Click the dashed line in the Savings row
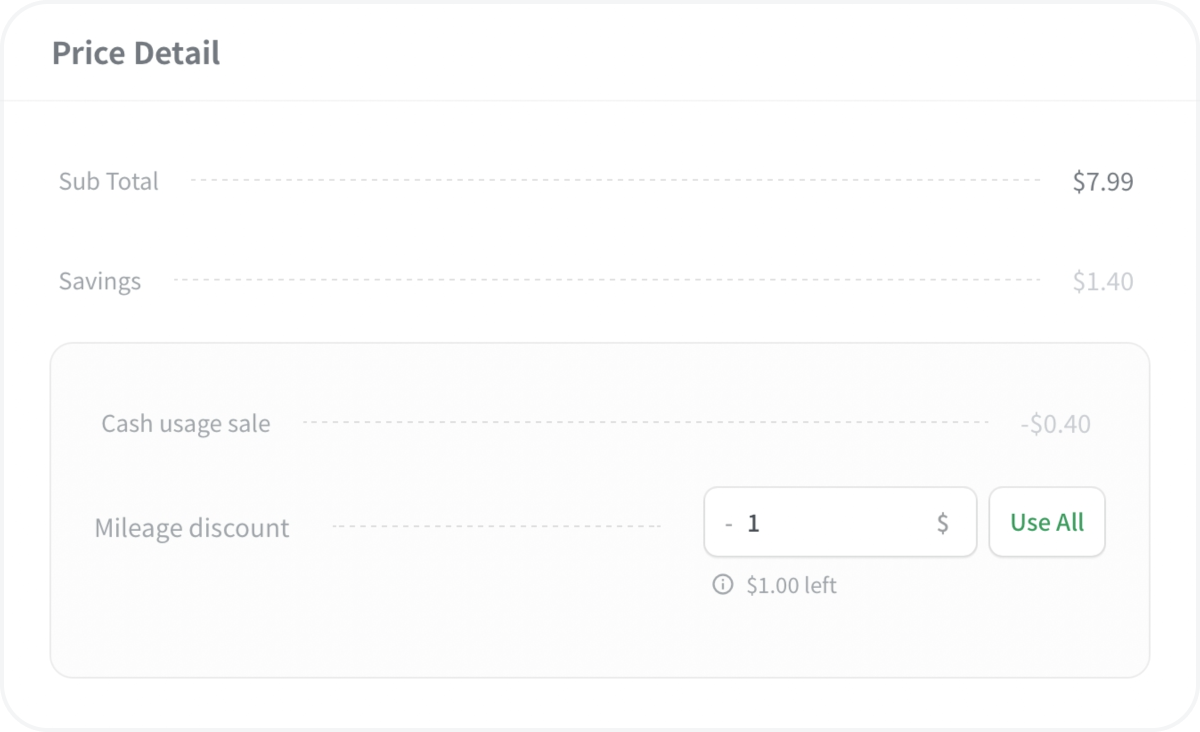This screenshot has width=1200, height=732. (607, 281)
